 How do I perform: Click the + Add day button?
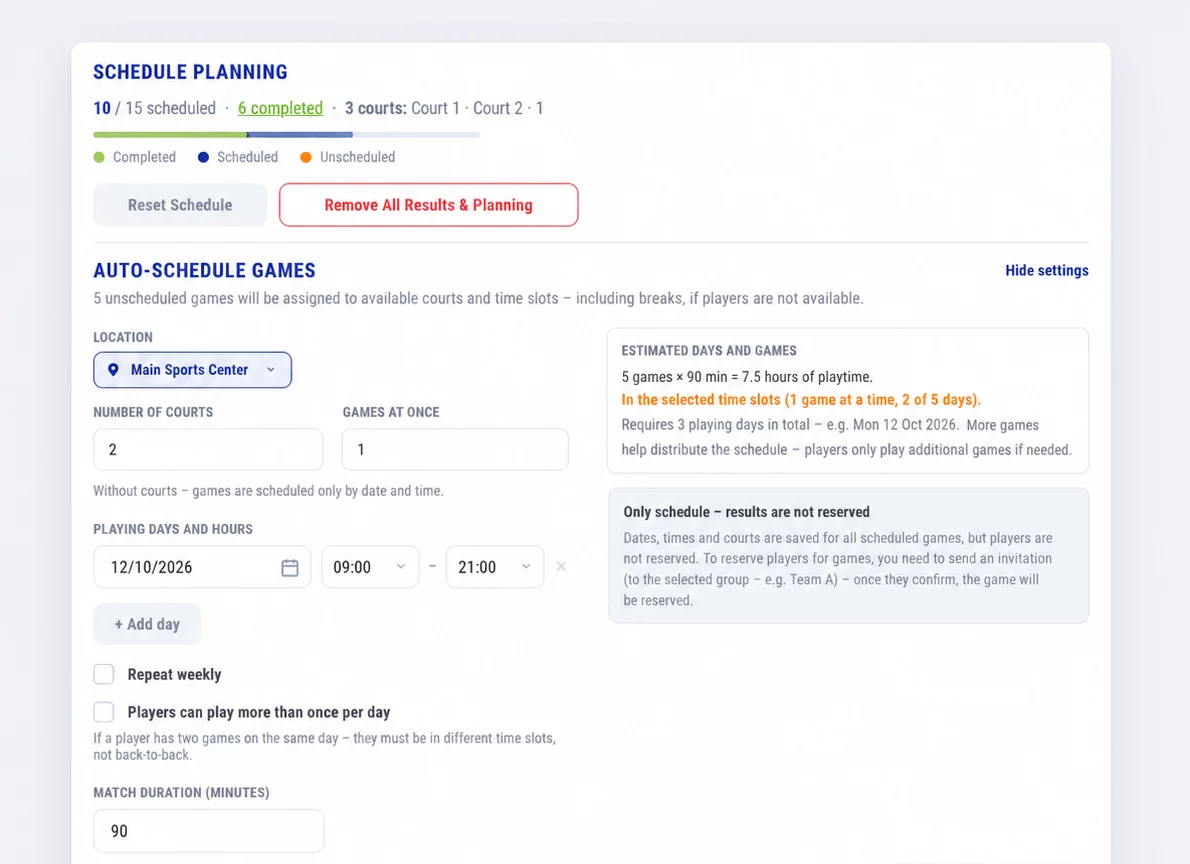(x=147, y=624)
